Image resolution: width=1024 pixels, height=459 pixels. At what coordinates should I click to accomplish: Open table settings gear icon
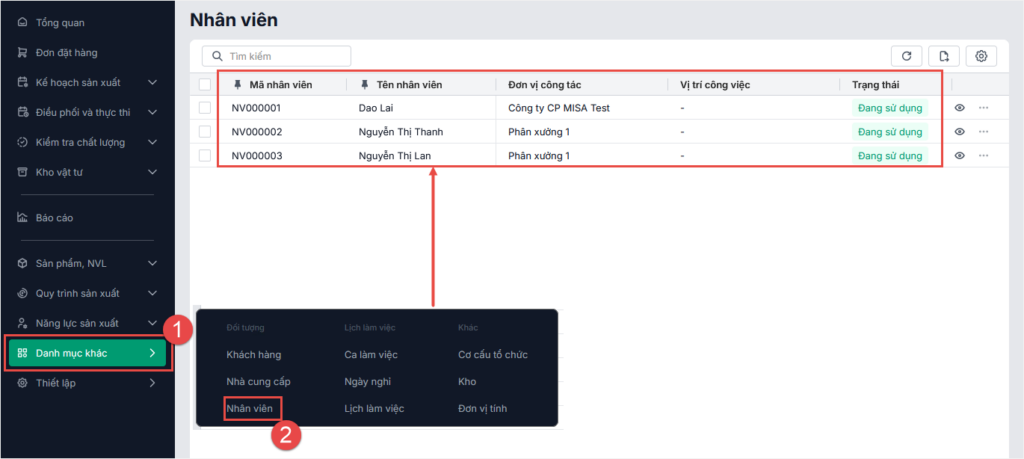981,56
